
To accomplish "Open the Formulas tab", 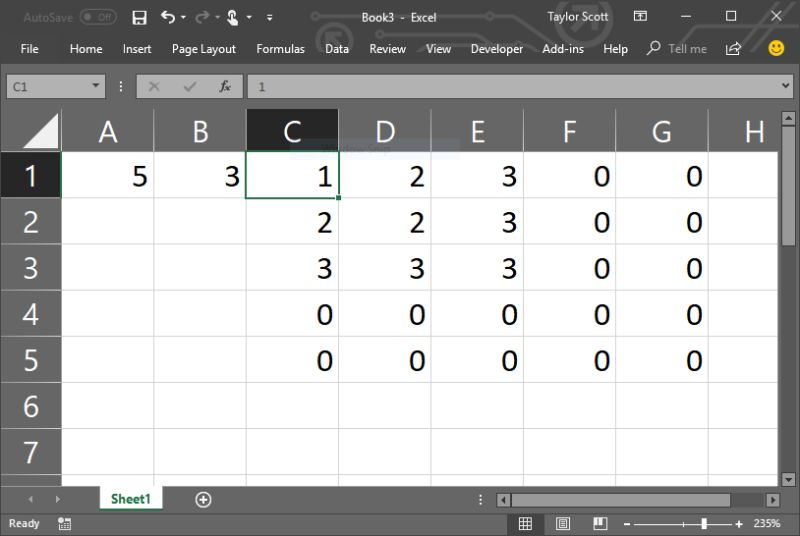I will pos(280,48).
